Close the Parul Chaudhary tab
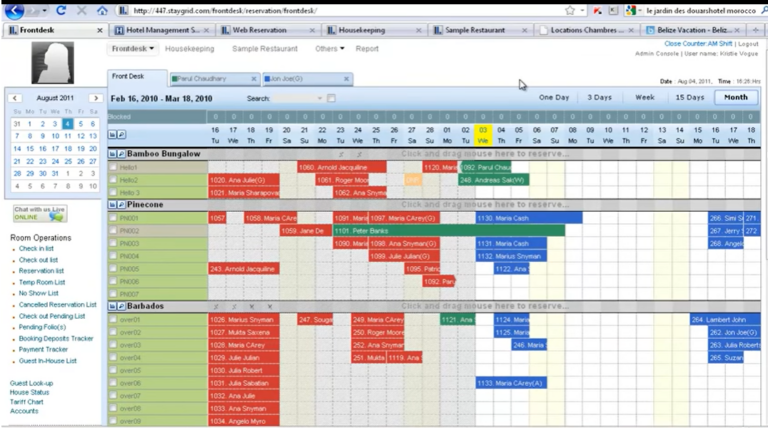 pyautogui.click(x=254, y=79)
